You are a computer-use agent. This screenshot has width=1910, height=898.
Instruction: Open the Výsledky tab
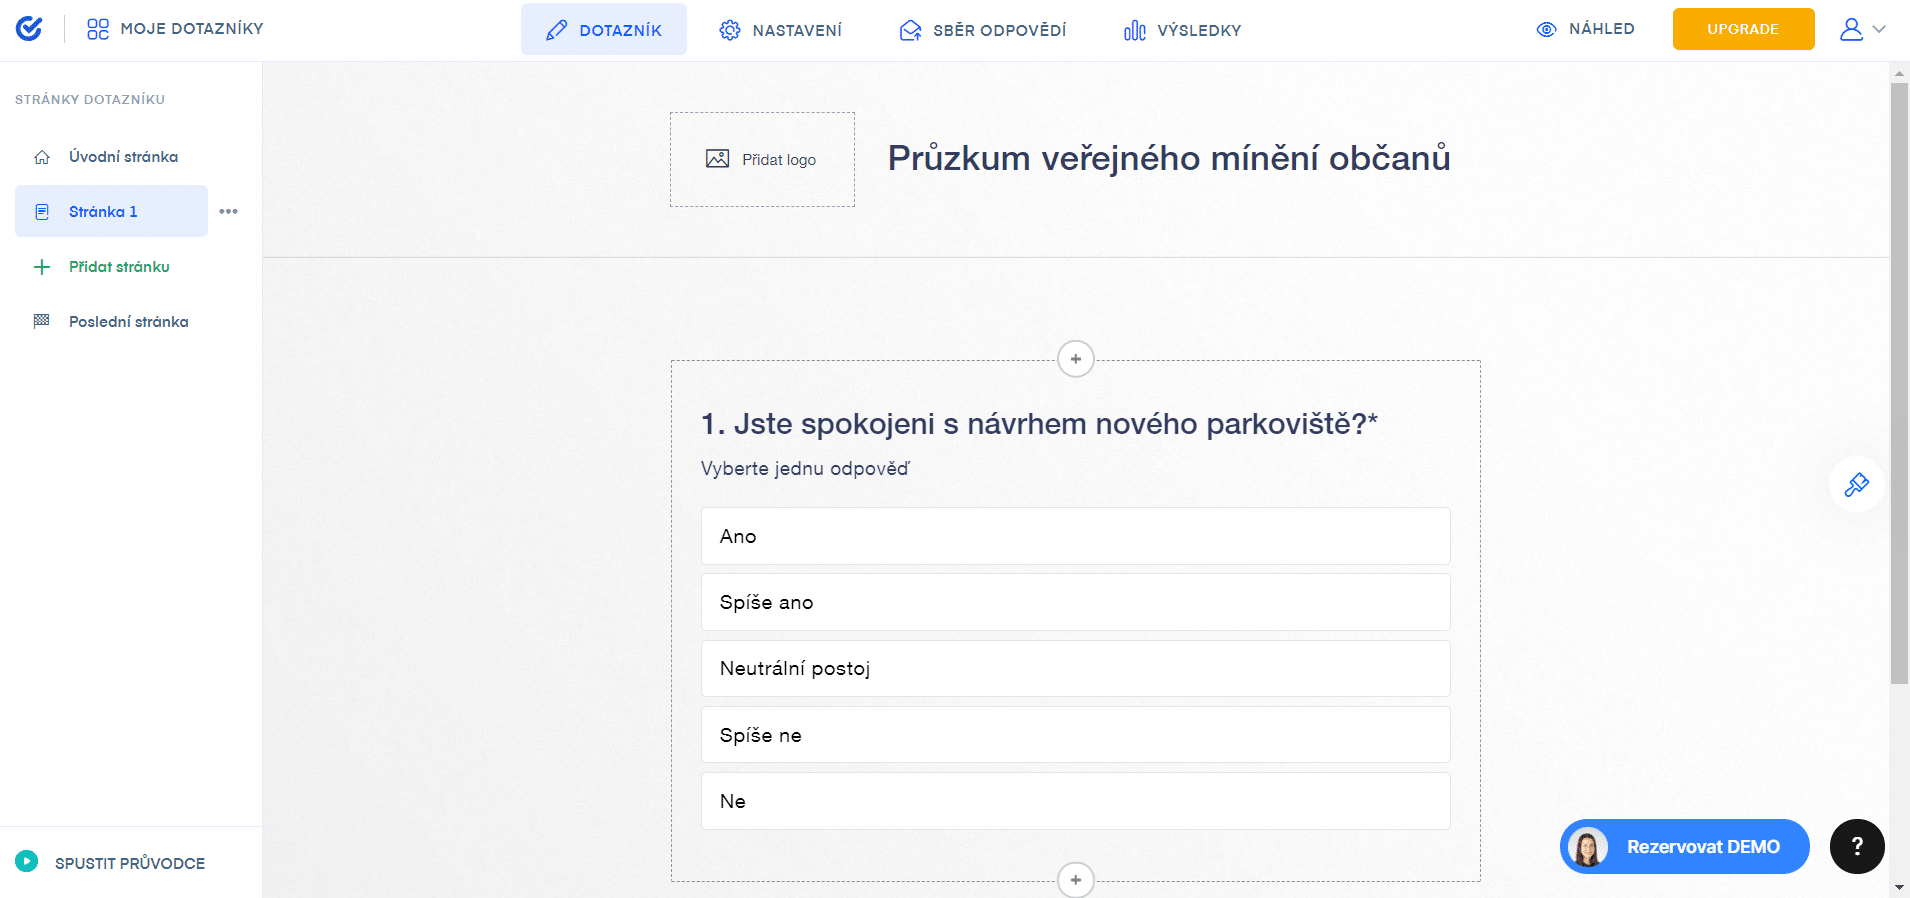[x=1182, y=30]
